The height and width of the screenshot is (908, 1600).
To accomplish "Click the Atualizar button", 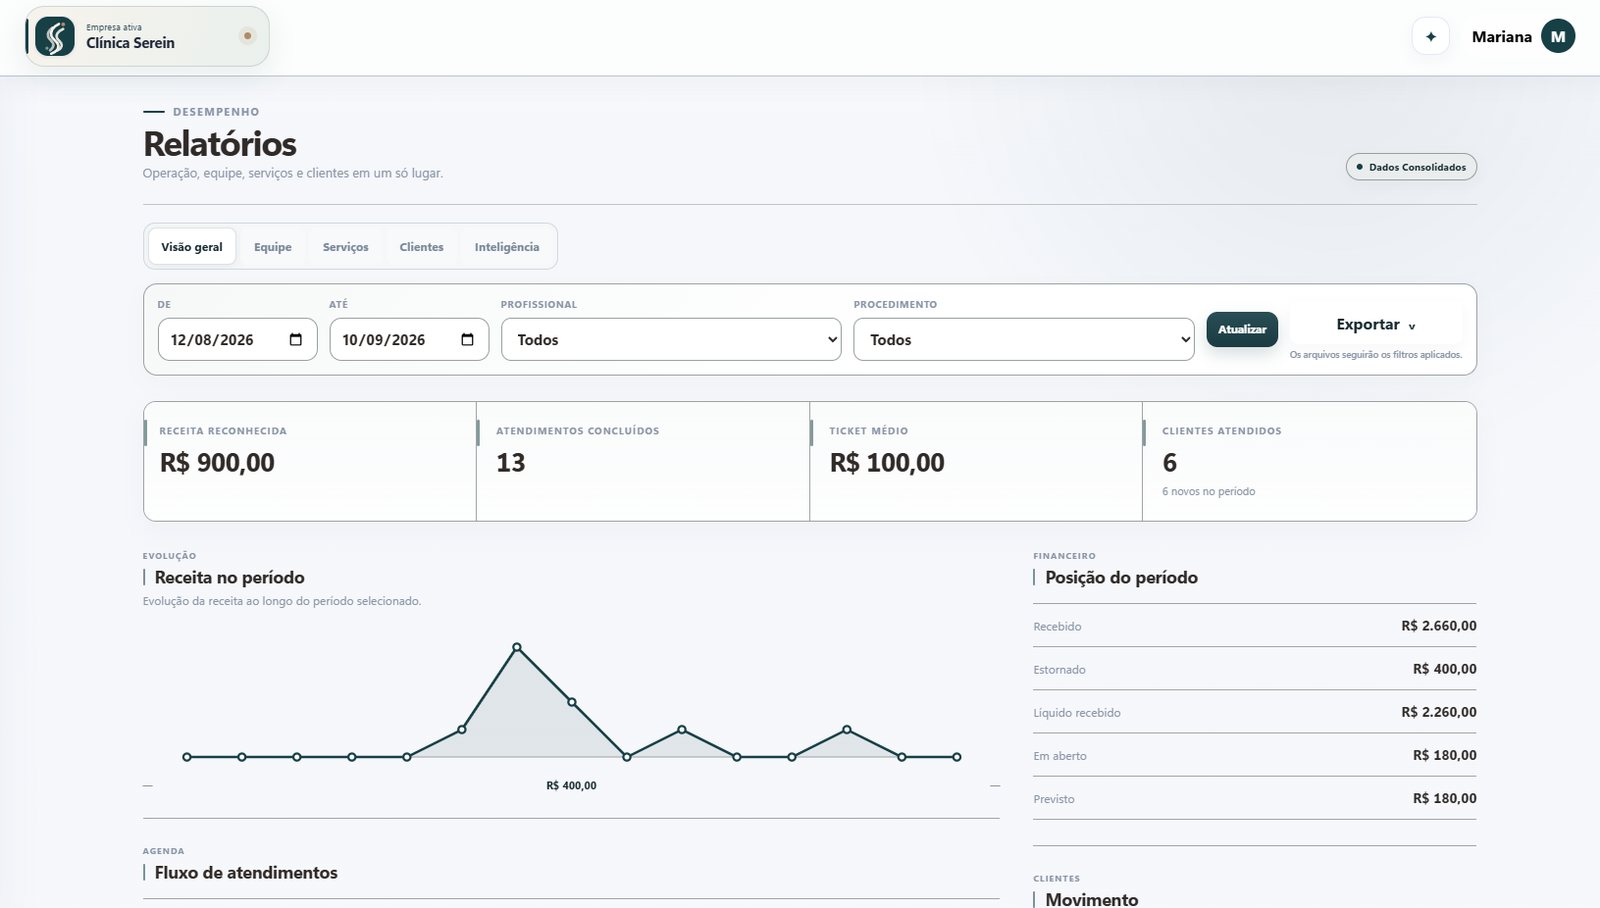I will [x=1242, y=329].
